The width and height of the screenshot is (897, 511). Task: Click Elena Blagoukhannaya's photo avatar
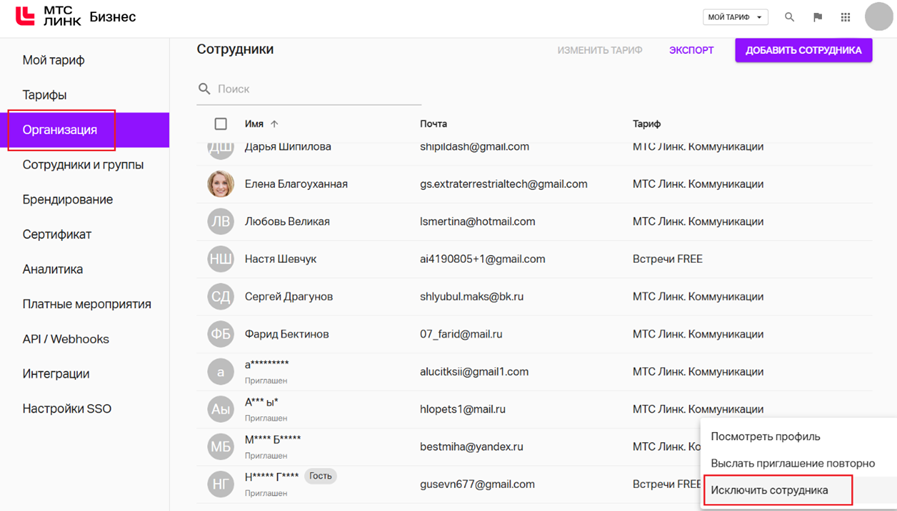click(220, 184)
